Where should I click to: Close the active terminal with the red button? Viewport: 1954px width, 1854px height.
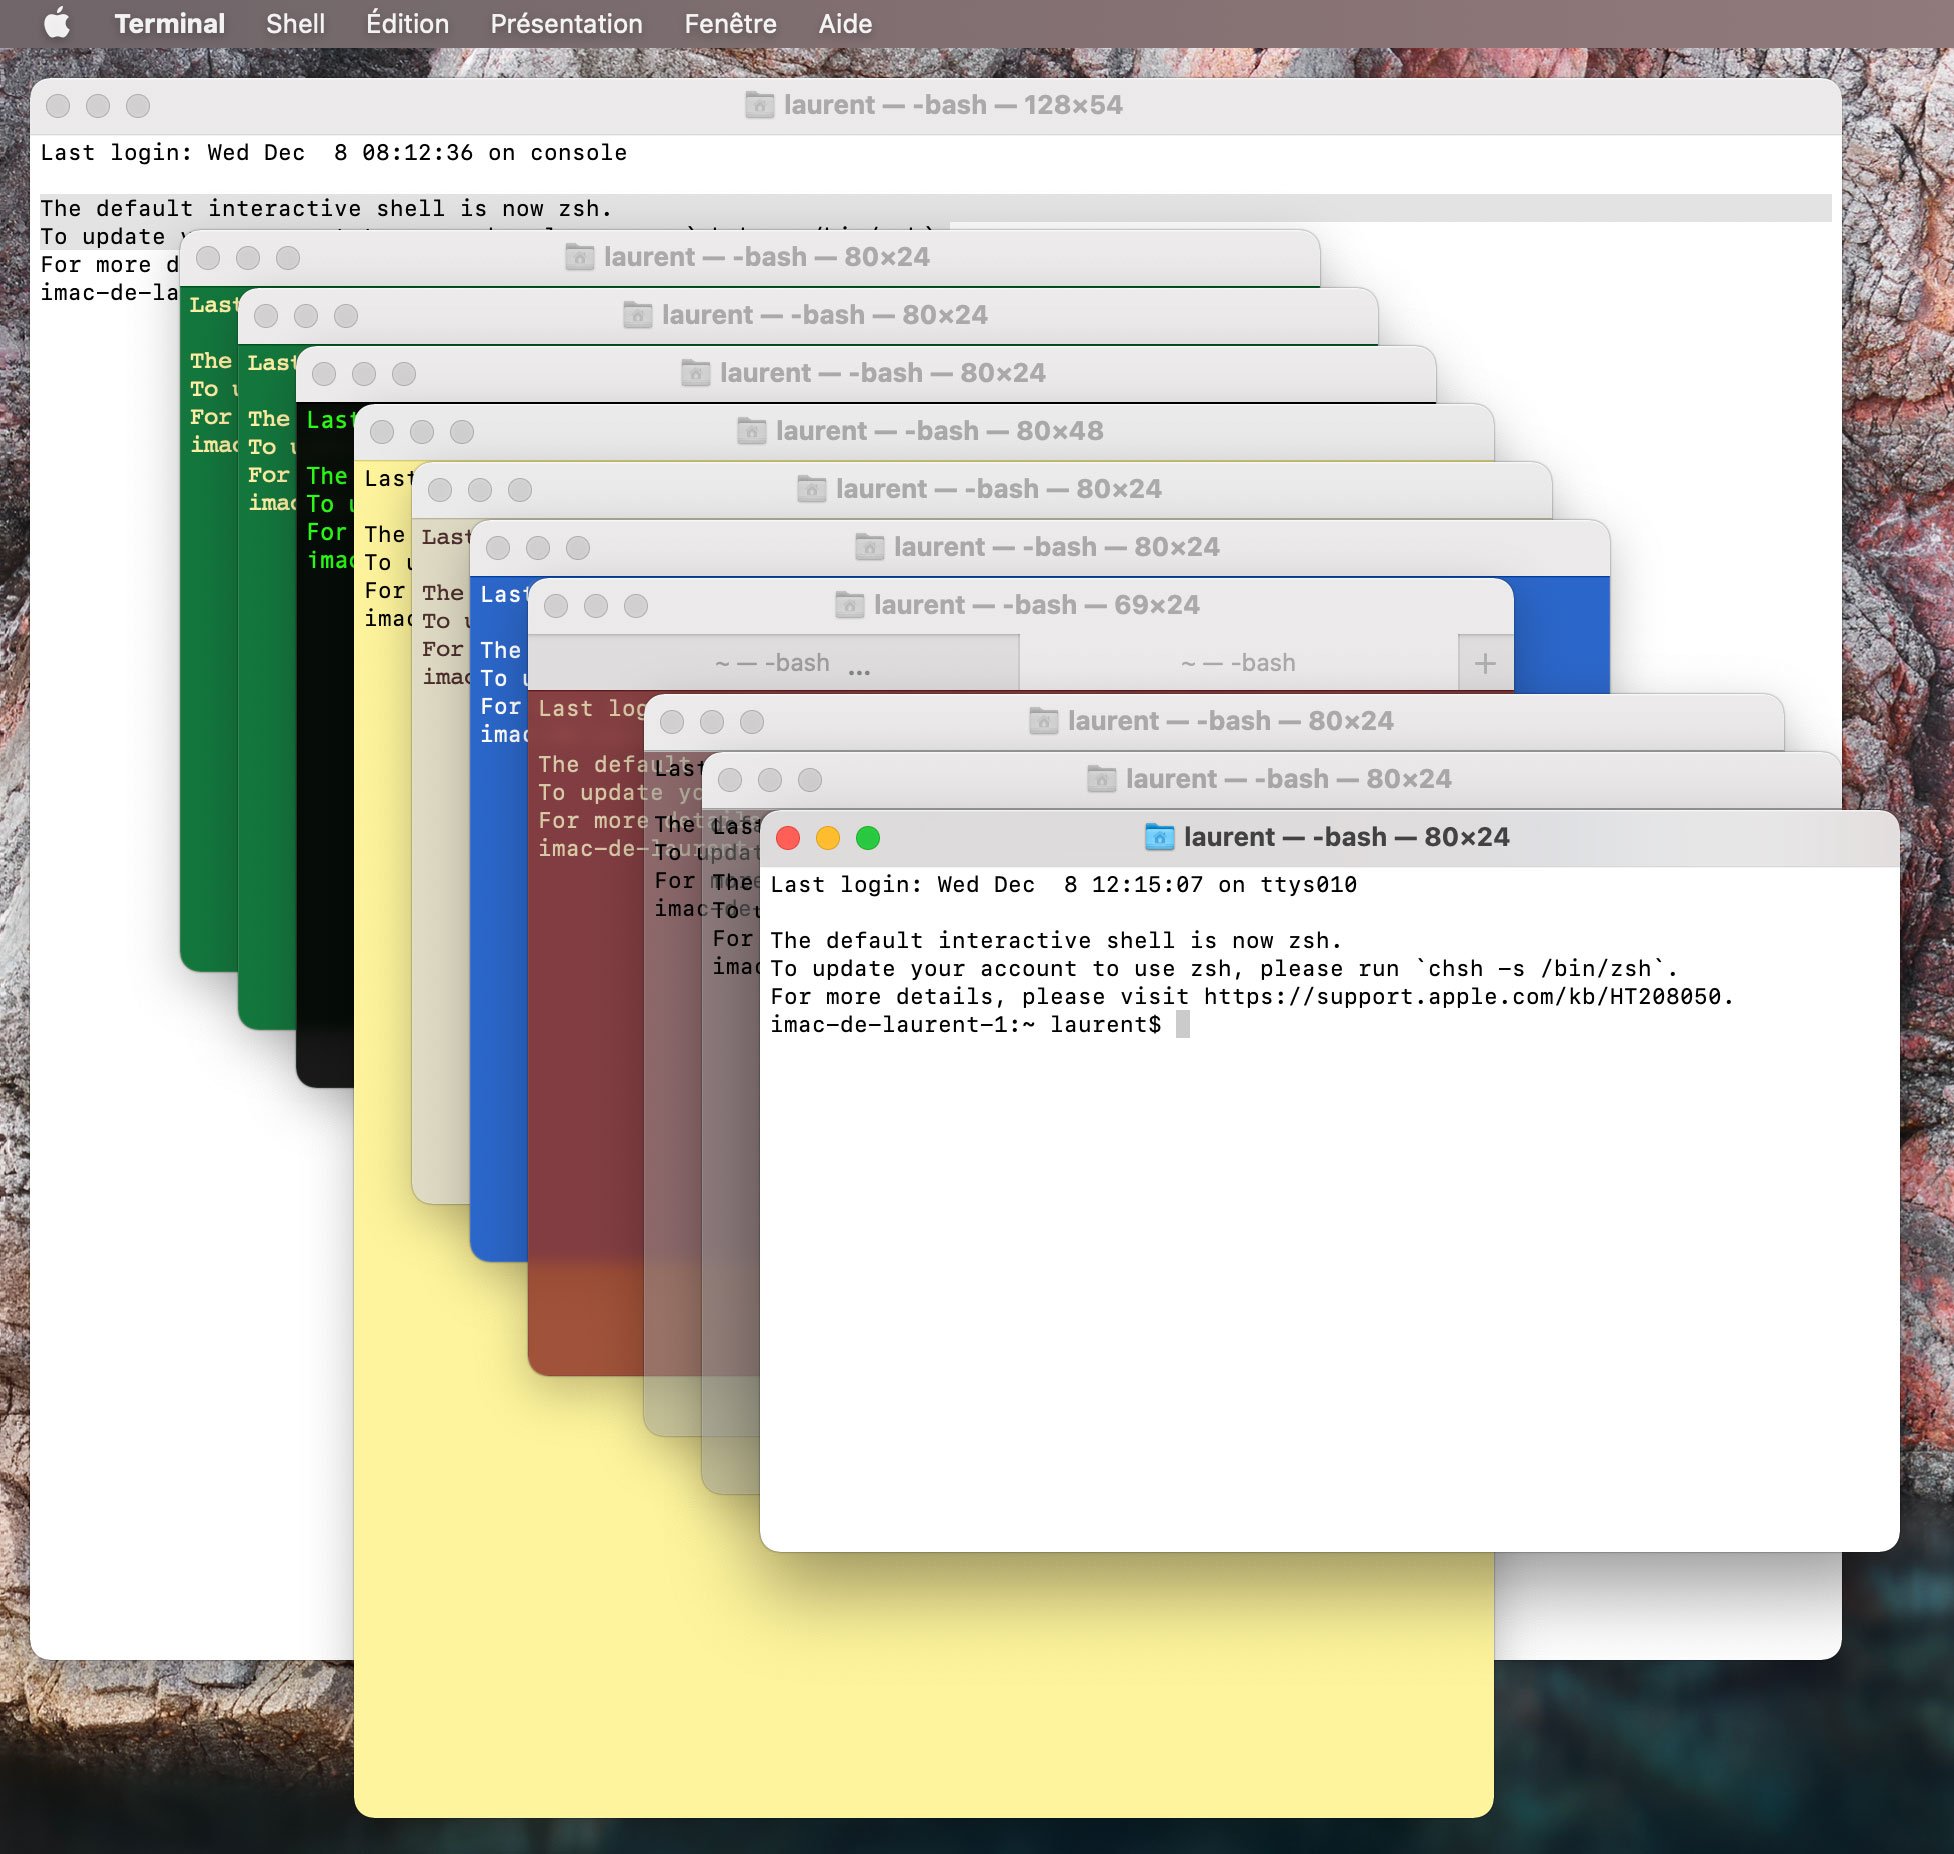coord(788,838)
